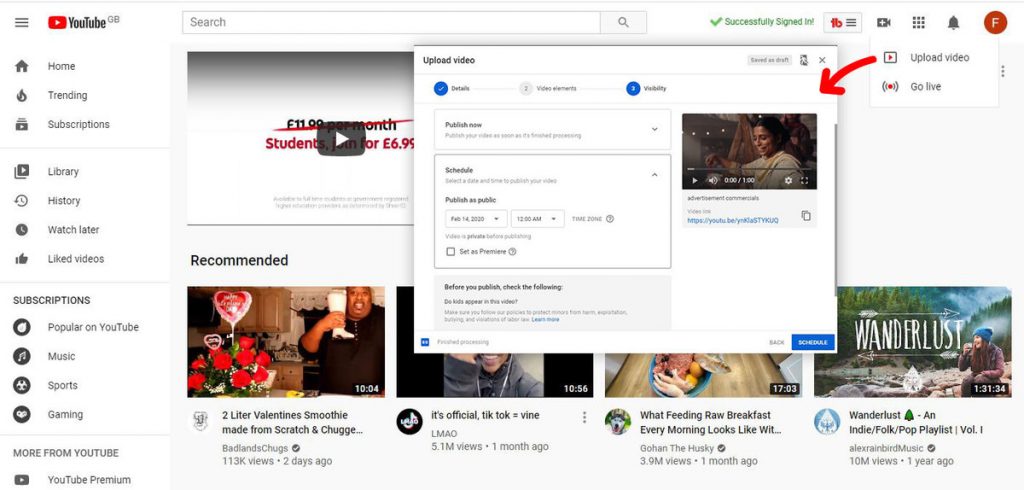
Task: Click the 'Finished processing' status text
Action: pos(462,342)
